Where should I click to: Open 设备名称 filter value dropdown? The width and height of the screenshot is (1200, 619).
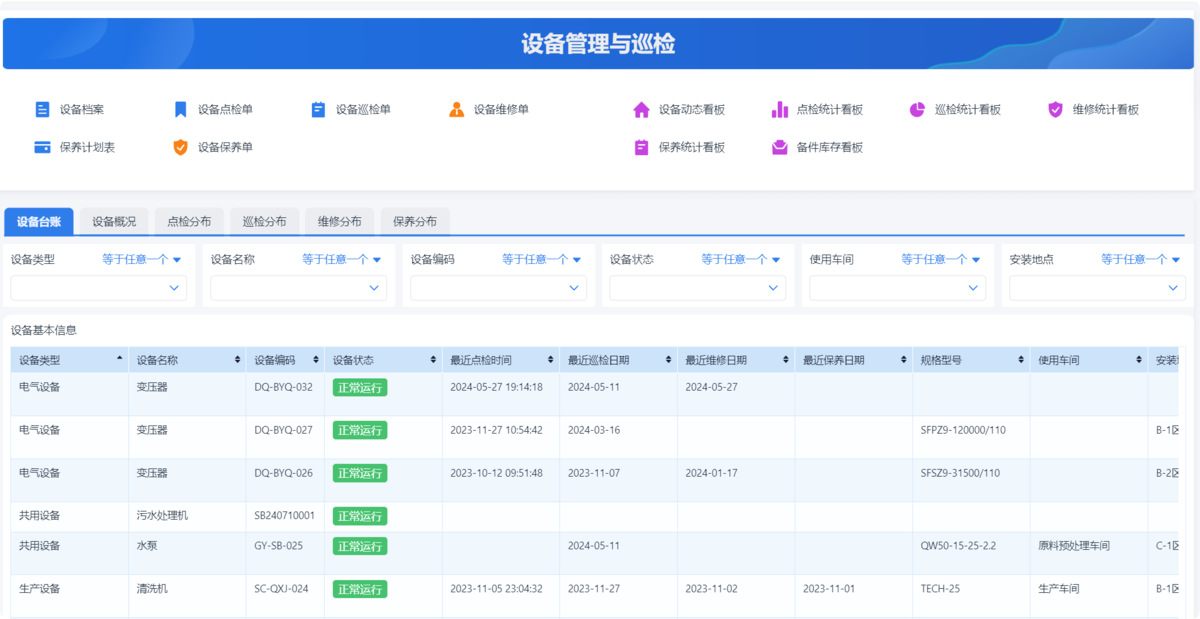[x=298, y=288]
